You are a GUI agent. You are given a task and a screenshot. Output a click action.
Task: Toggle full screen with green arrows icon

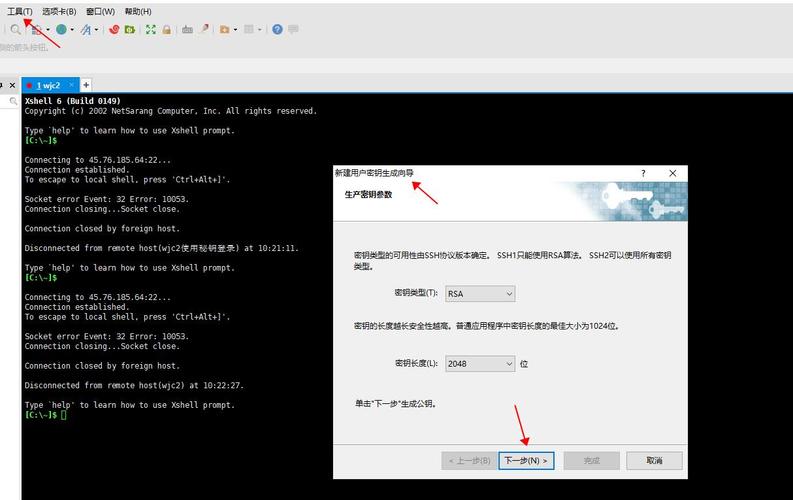pos(151,29)
